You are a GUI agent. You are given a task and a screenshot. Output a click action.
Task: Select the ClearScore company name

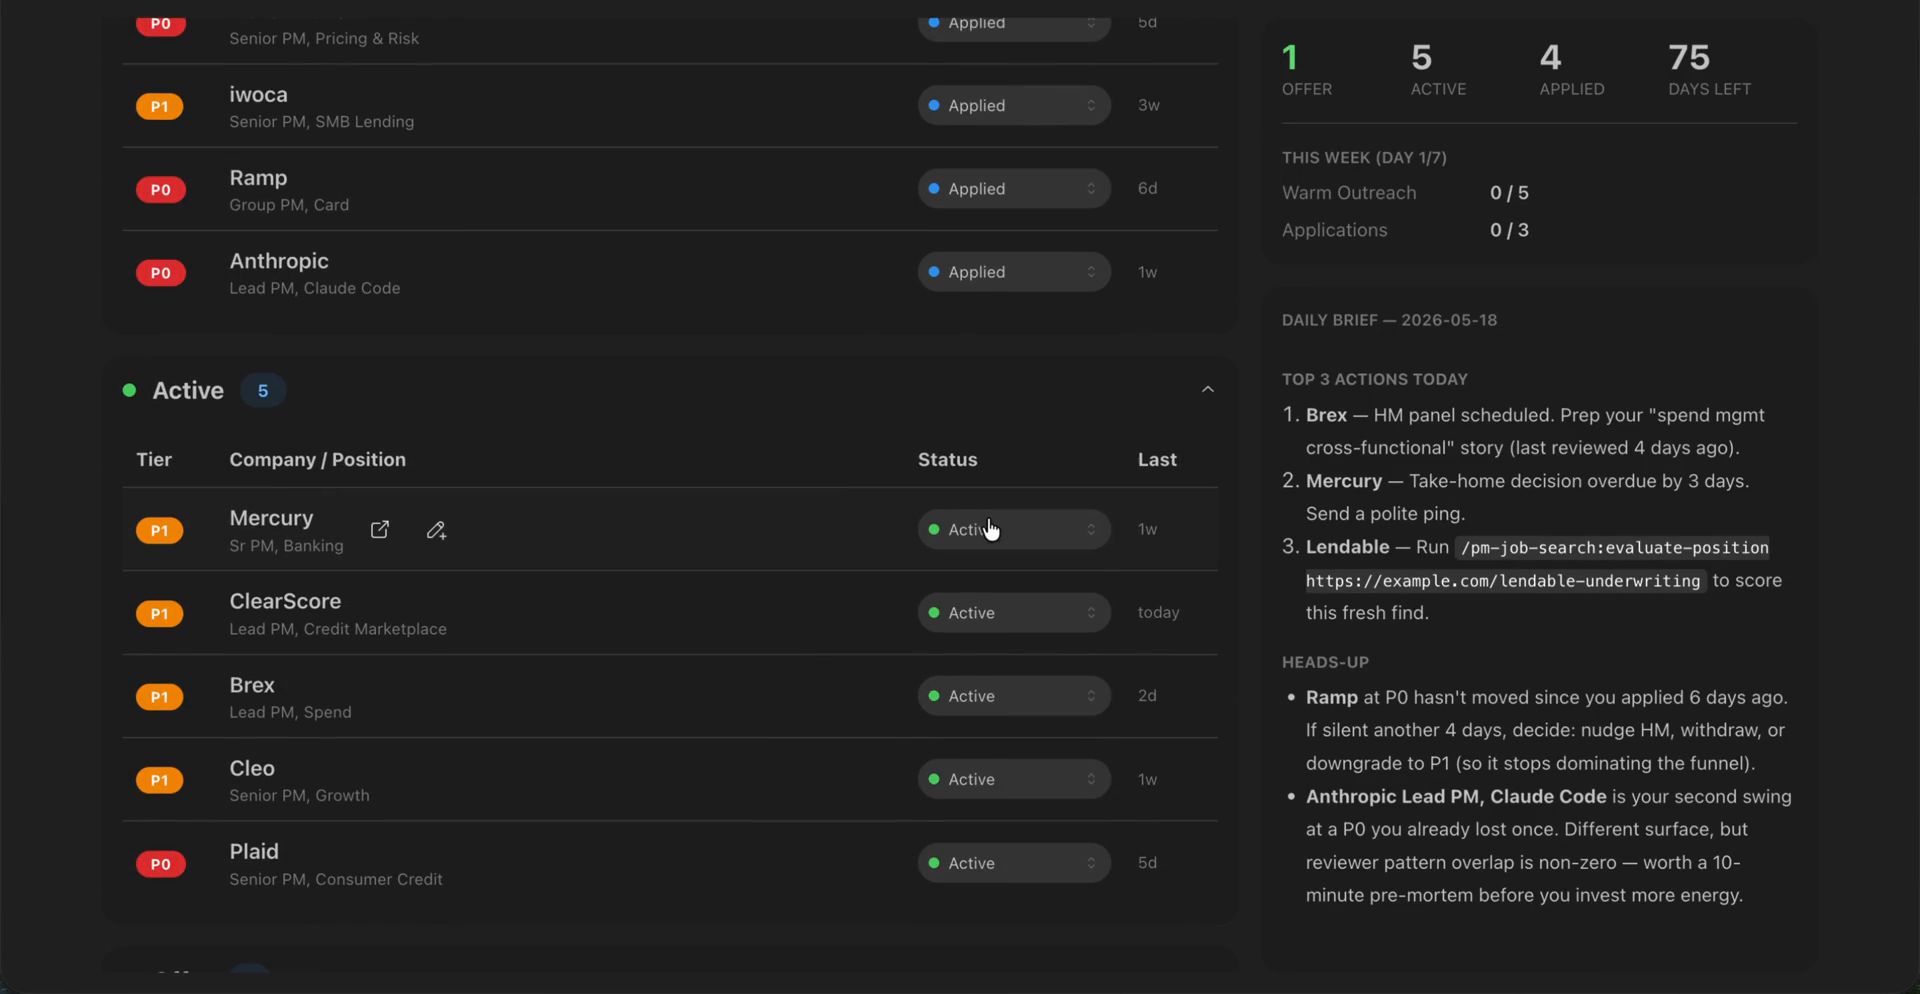click(285, 601)
